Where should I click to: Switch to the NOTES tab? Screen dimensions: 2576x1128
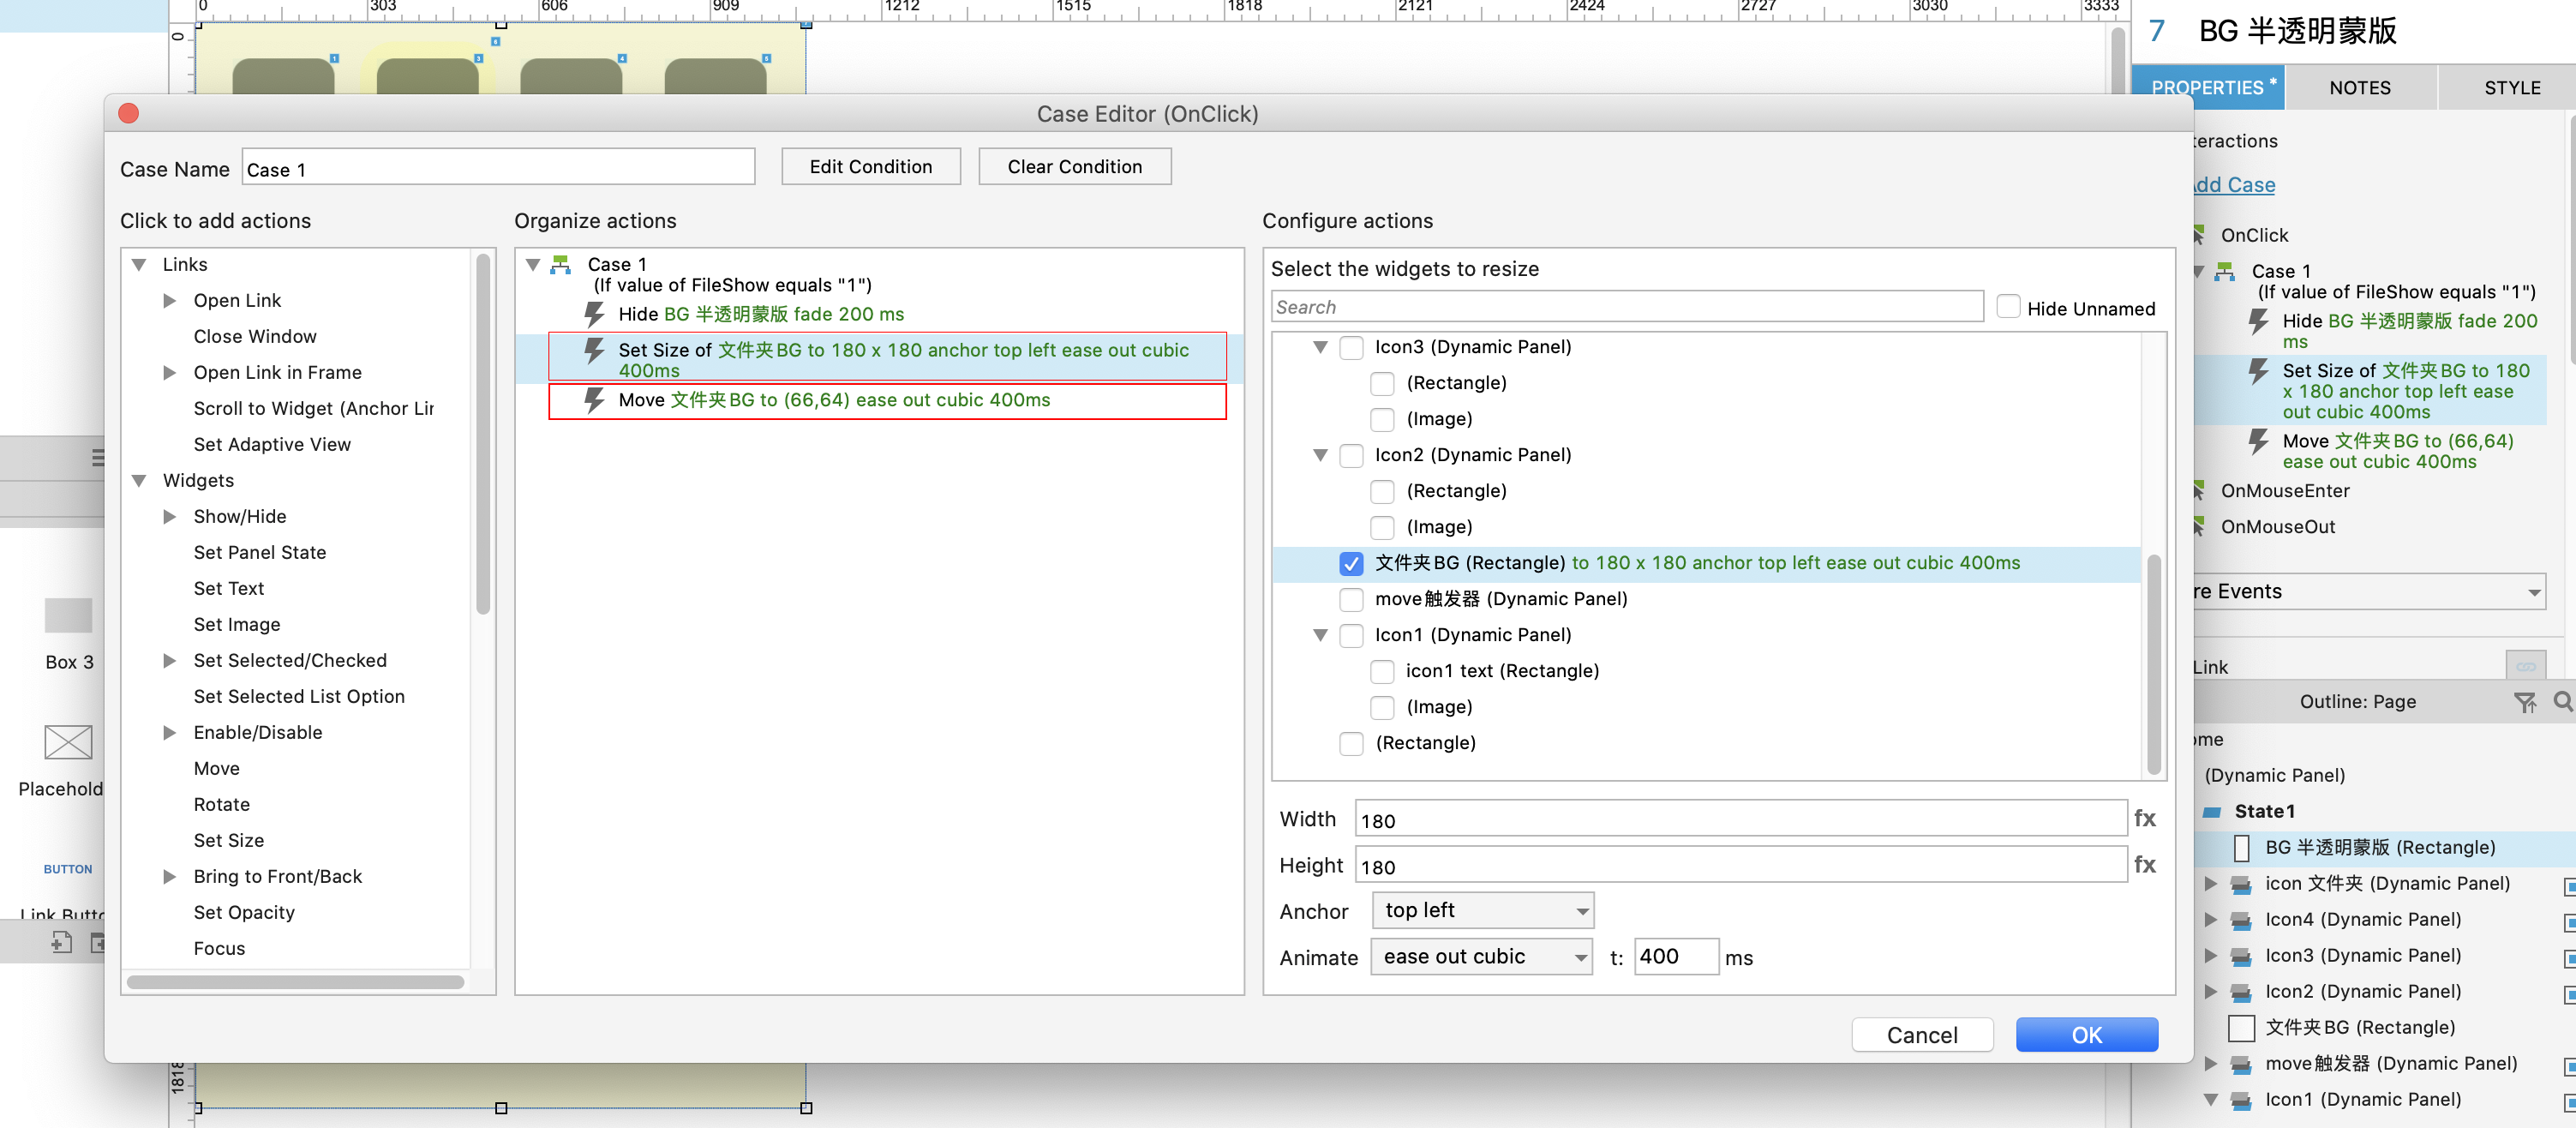2358,88
